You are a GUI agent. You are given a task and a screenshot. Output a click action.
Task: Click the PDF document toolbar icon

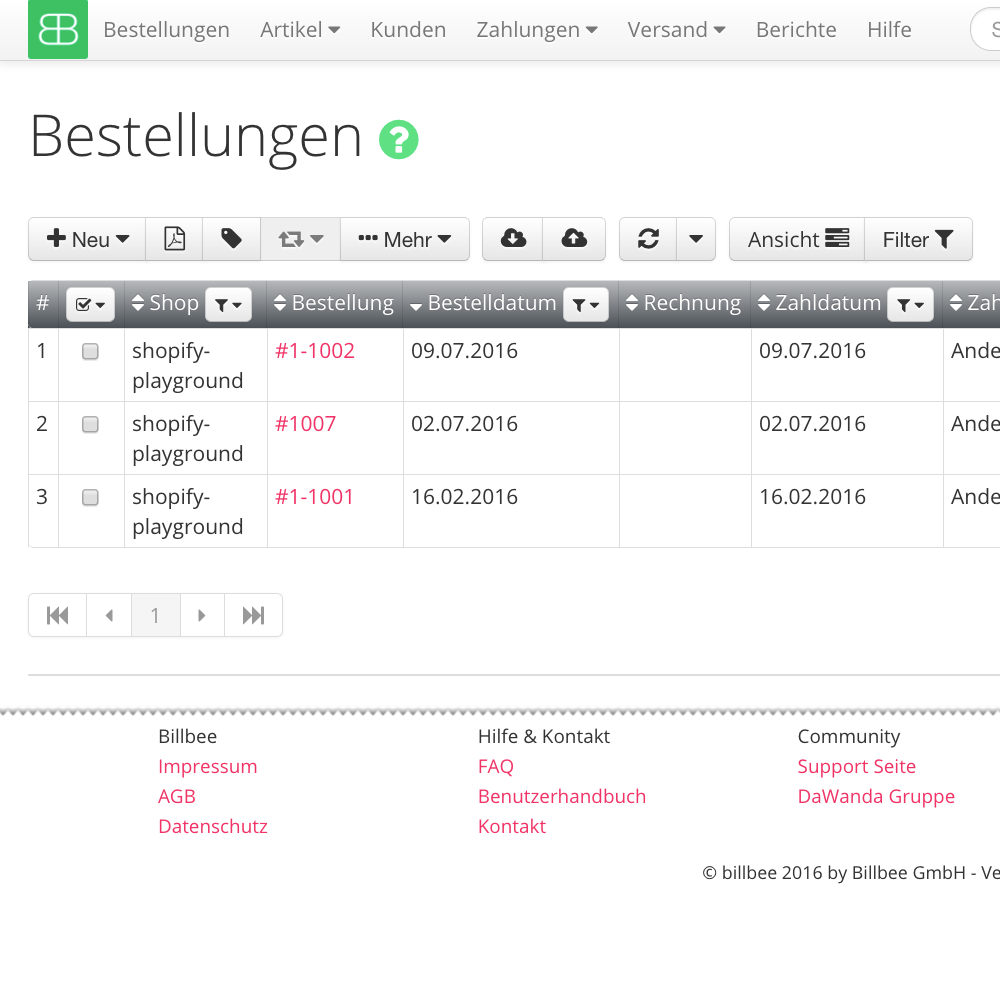(174, 239)
